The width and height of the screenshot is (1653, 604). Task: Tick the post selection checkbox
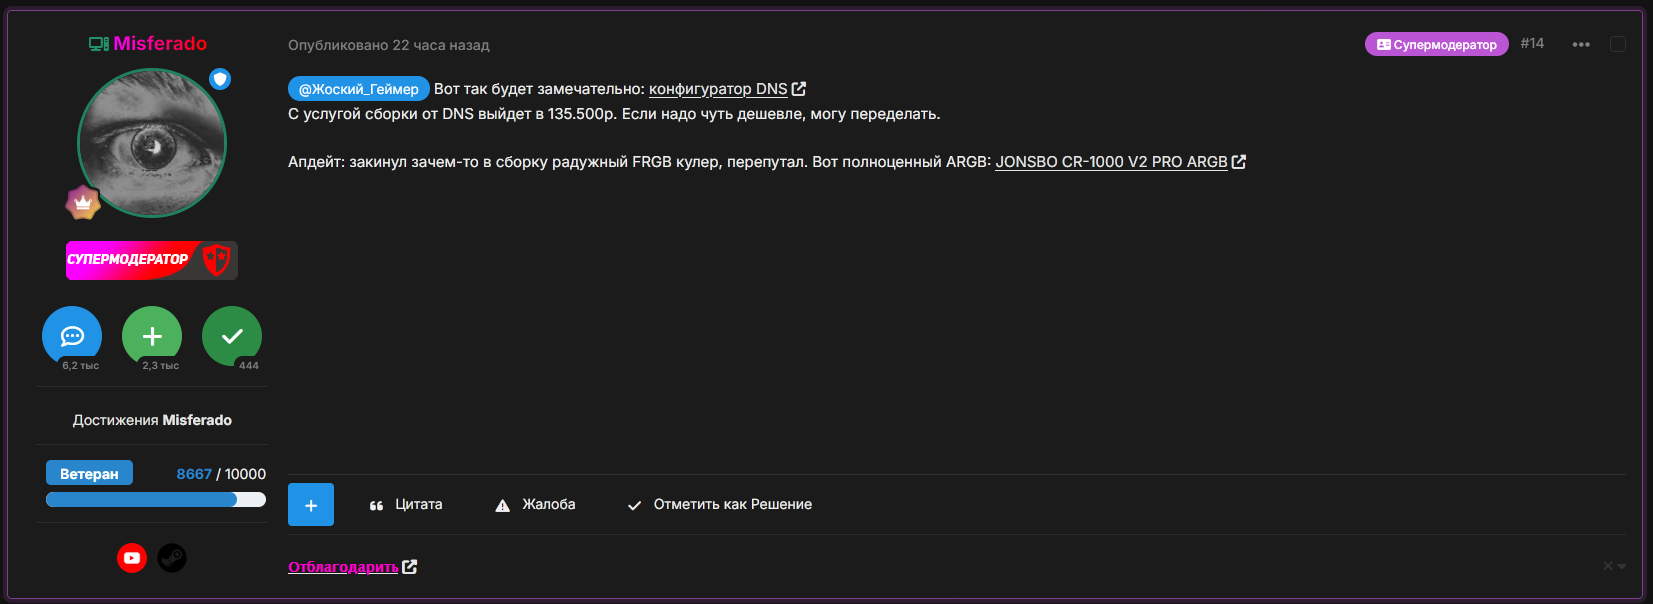coord(1617,44)
